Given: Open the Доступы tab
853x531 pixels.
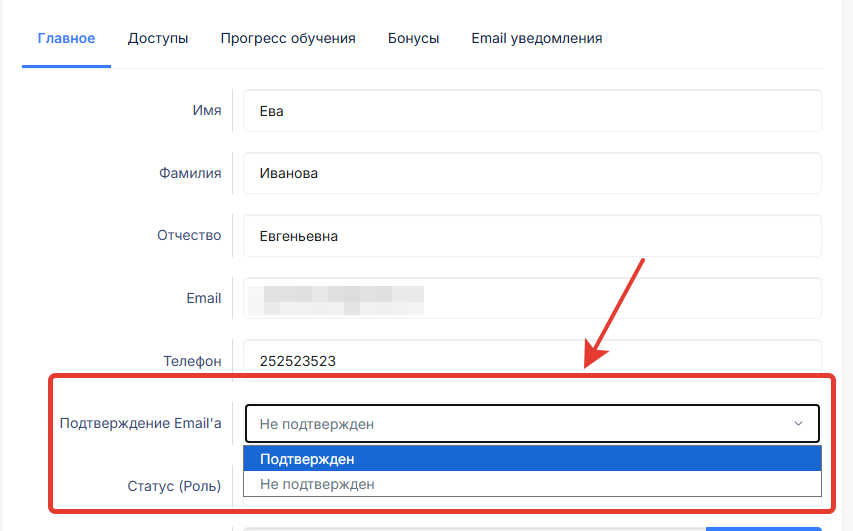Looking at the screenshot, I should pos(158,39).
